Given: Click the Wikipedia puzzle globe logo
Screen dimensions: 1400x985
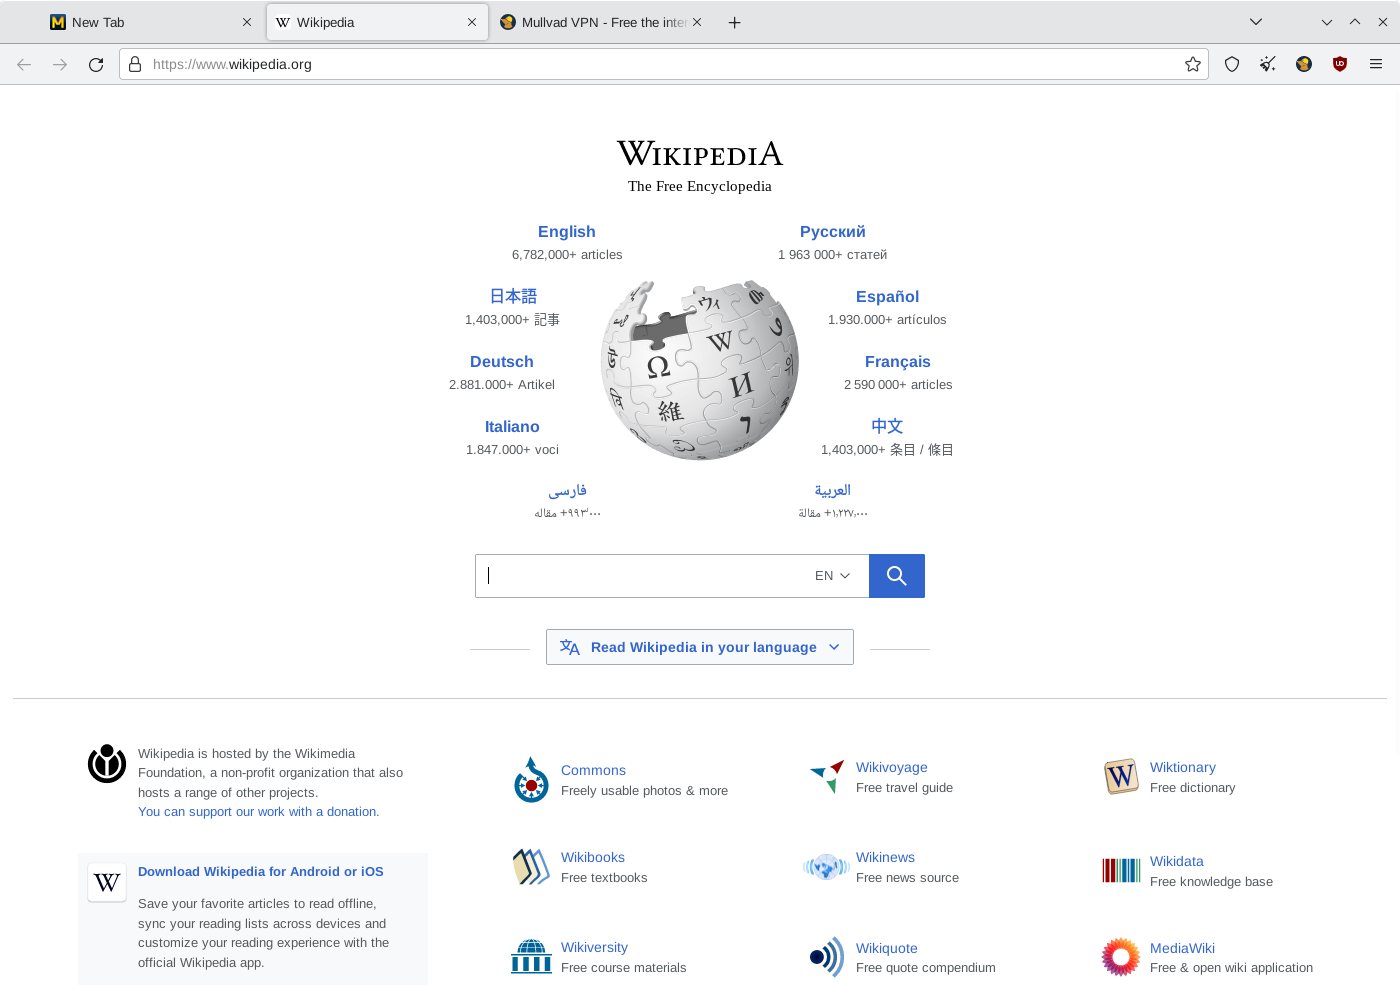Looking at the screenshot, I should pyautogui.click(x=700, y=370).
